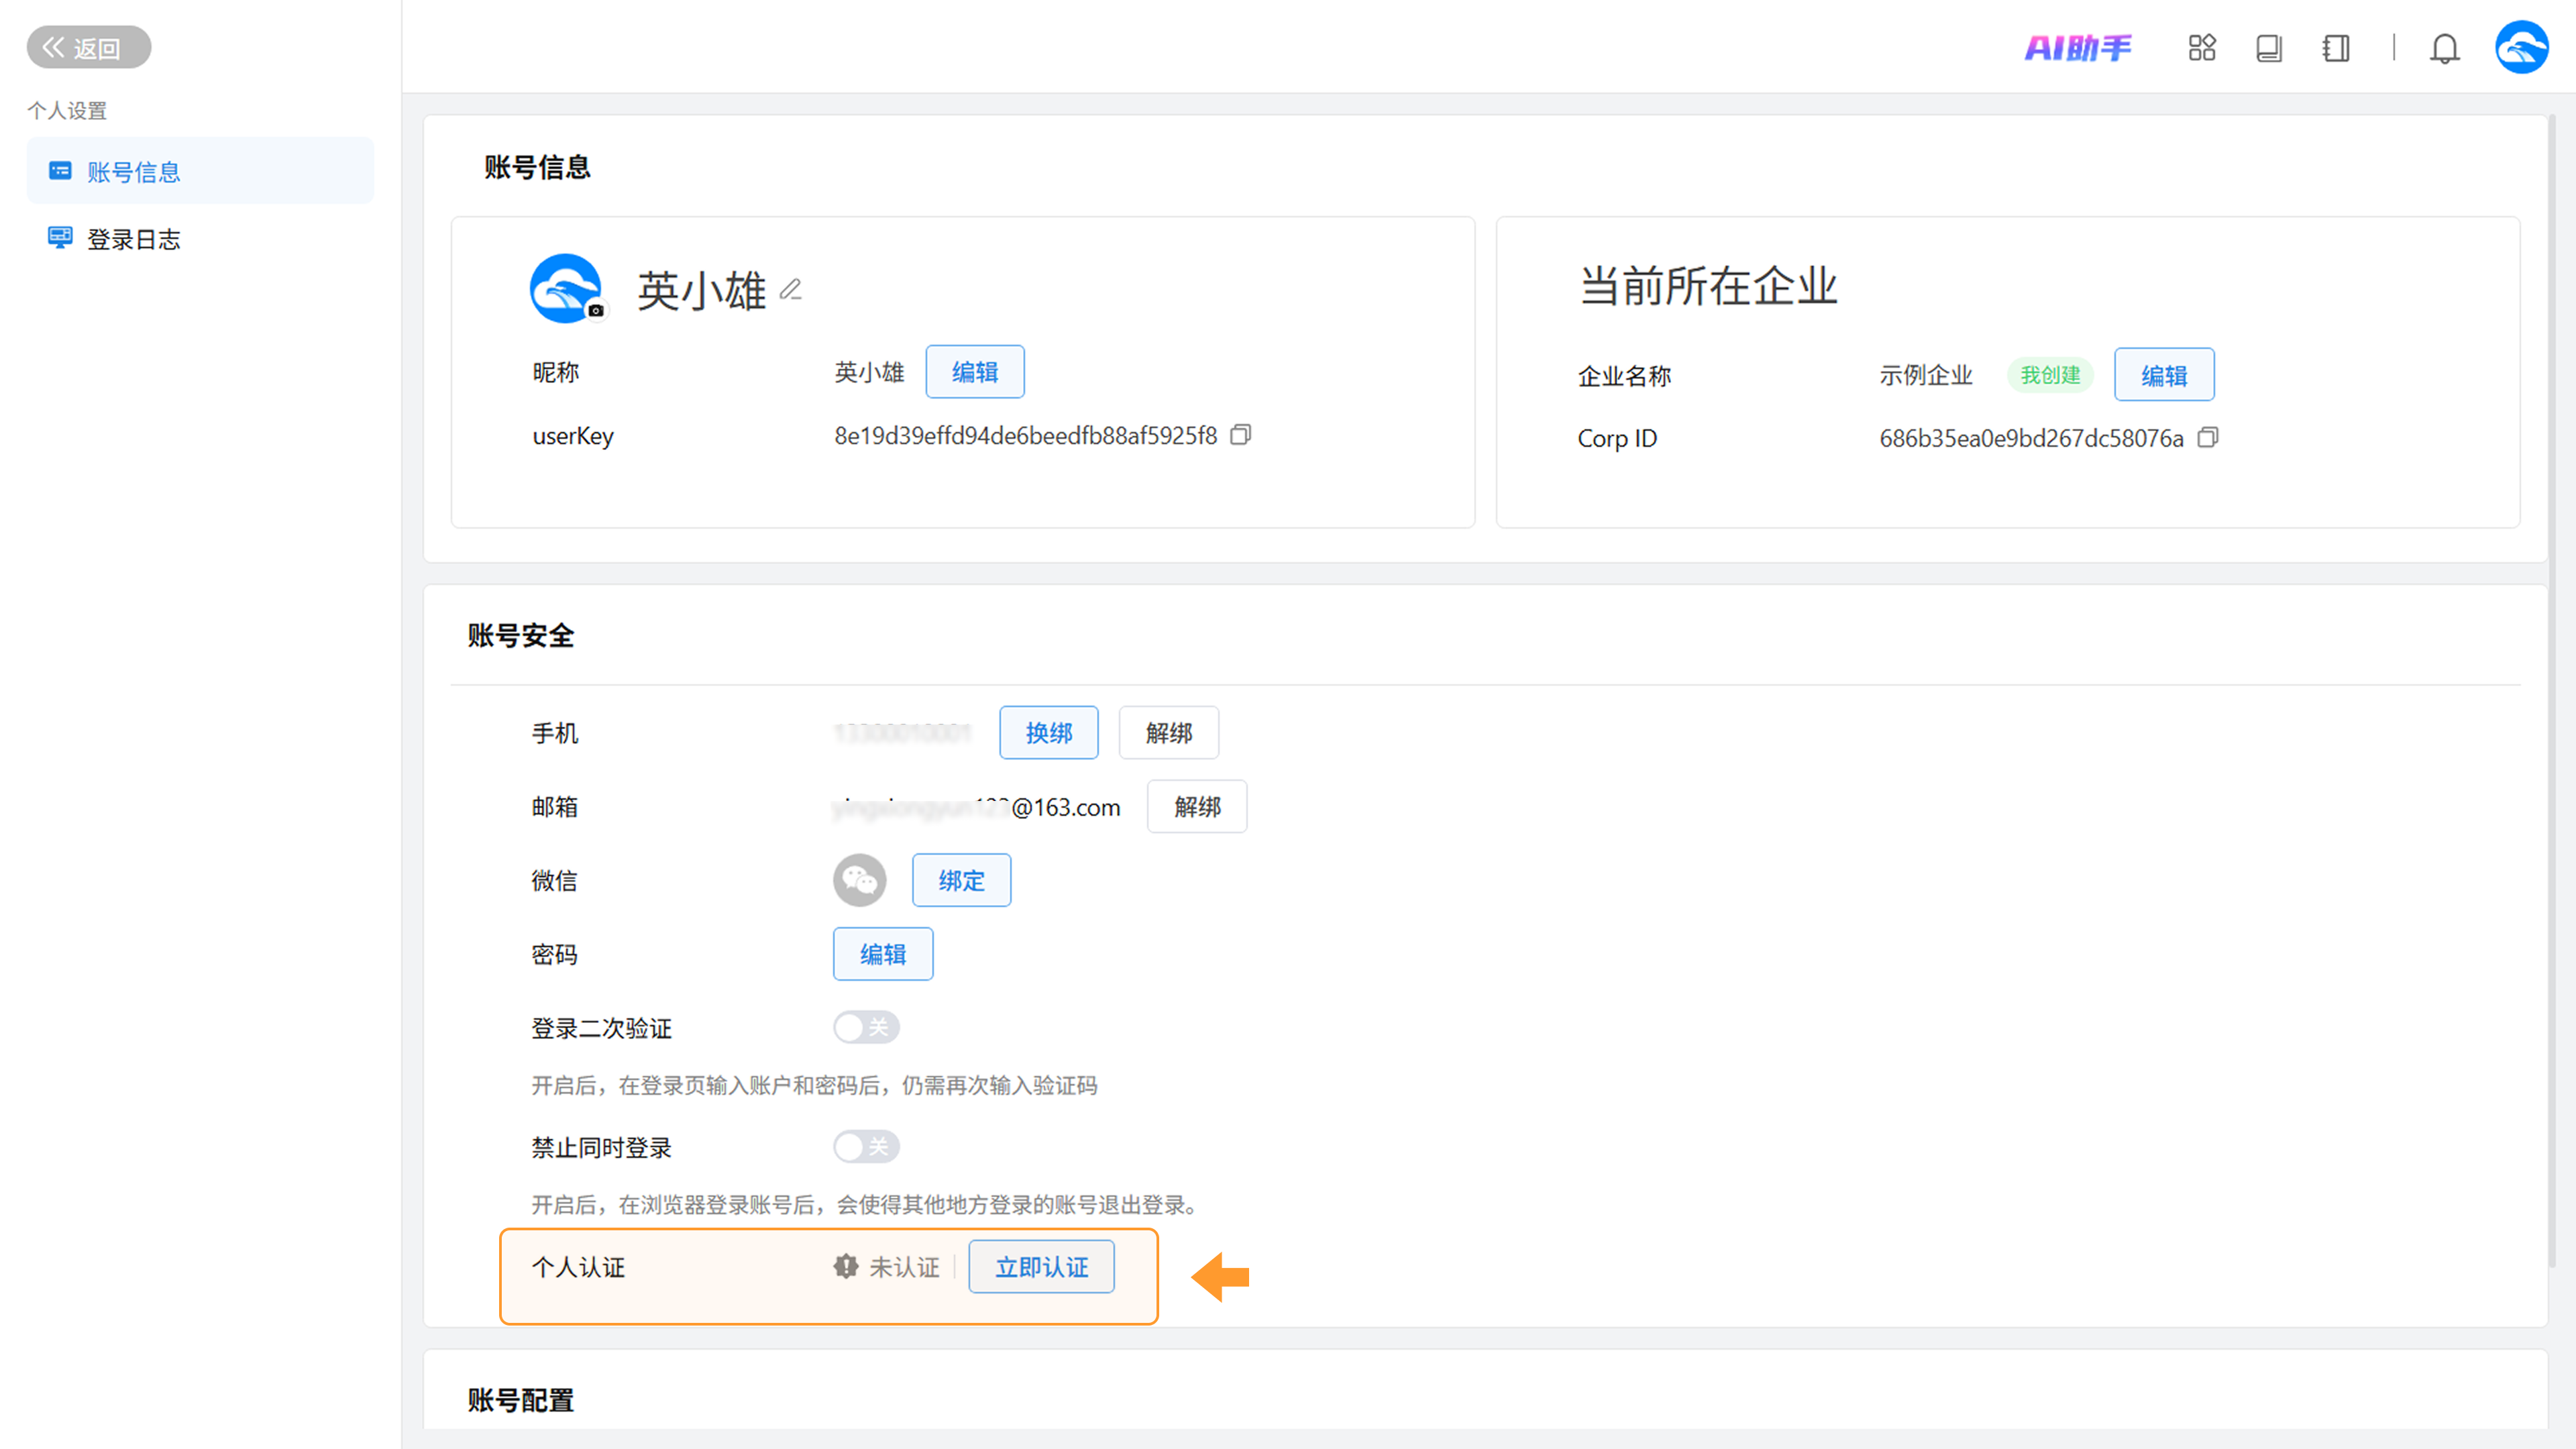The width and height of the screenshot is (2576, 1449).
Task: Click 编辑 next to 企业名称
Action: [x=2163, y=376]
